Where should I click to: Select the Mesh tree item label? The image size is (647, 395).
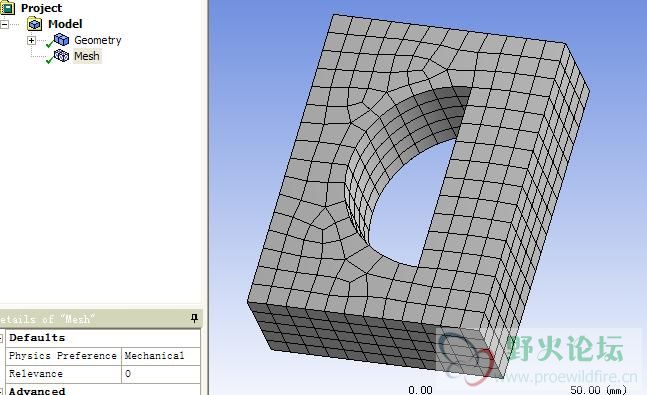point(87,56)
